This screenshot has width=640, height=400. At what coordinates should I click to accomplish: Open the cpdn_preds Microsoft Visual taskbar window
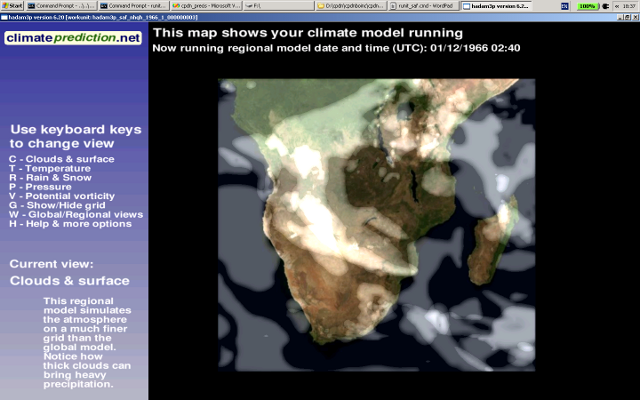(x=206, y=6)
